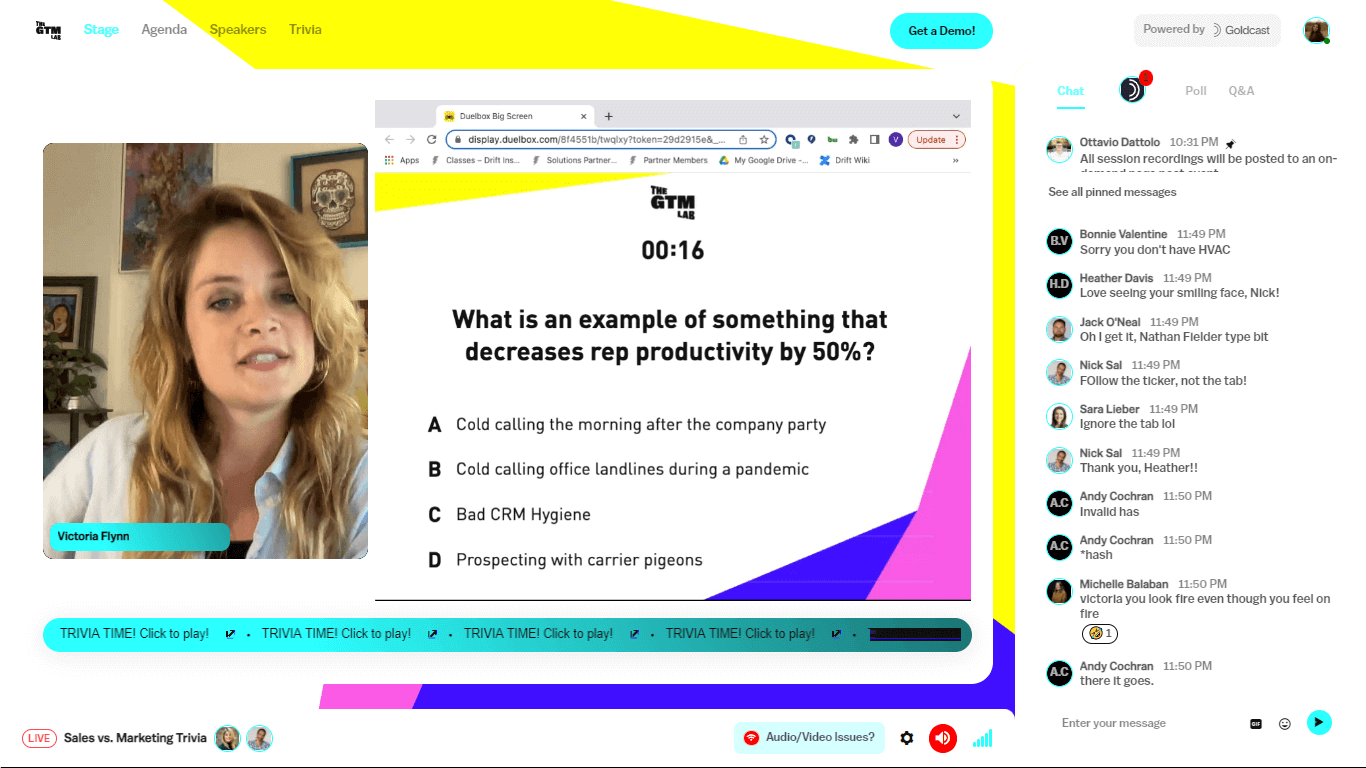Viewport: 1366px width, 768px height.
Task: Click the Sales vs. Marketing Trivia title
Action: tap(135, 739)
